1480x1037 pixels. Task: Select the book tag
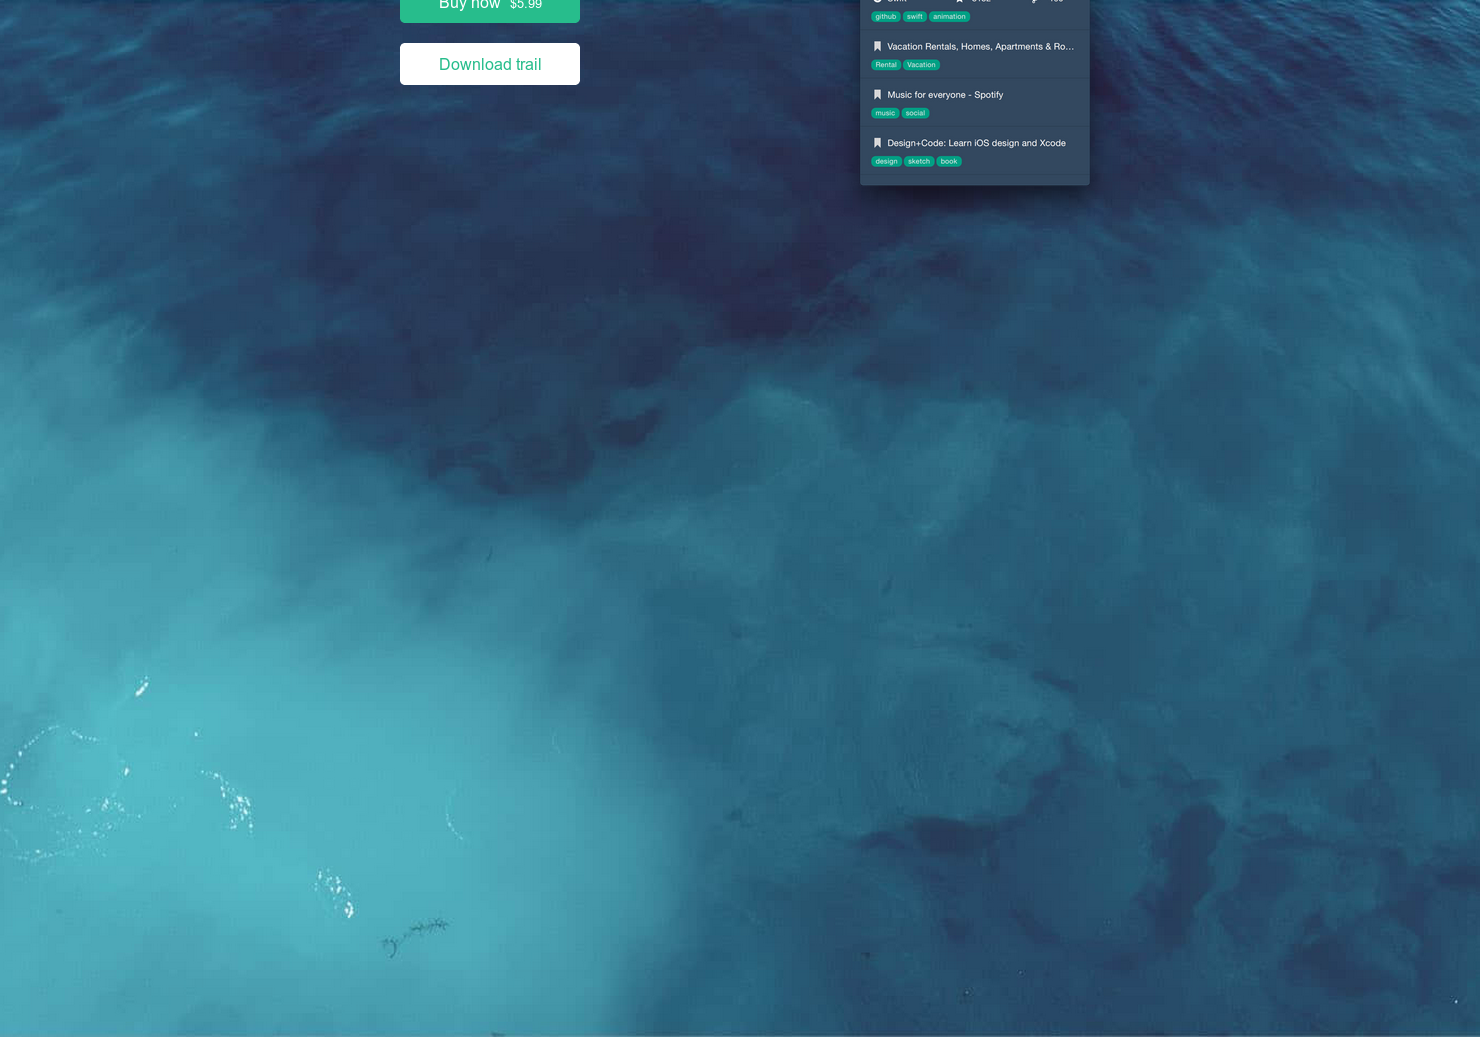(949, 161)
